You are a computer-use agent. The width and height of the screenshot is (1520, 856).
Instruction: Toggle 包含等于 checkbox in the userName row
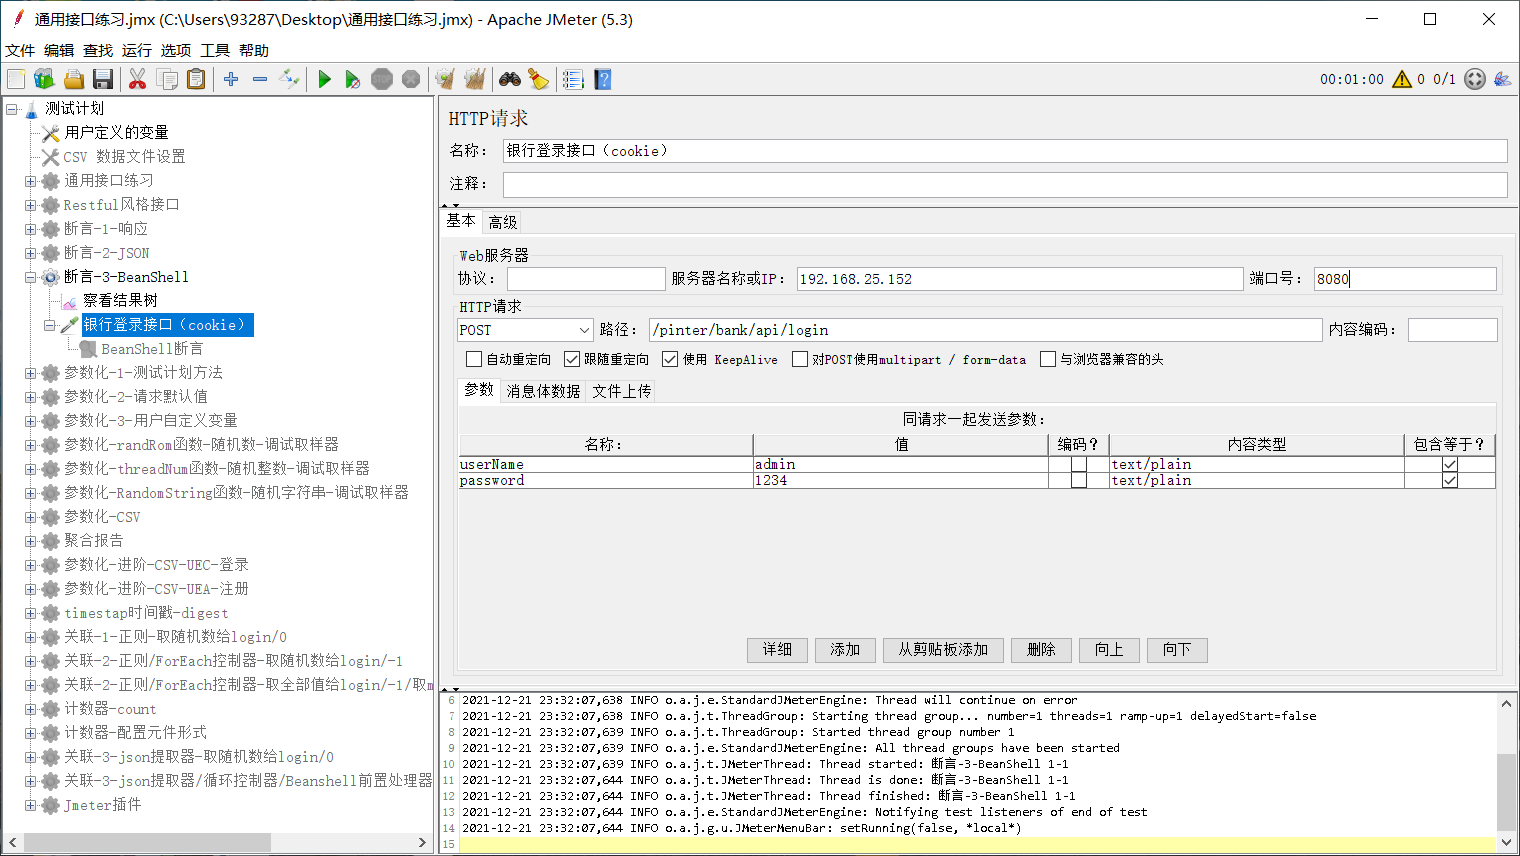1450,465
